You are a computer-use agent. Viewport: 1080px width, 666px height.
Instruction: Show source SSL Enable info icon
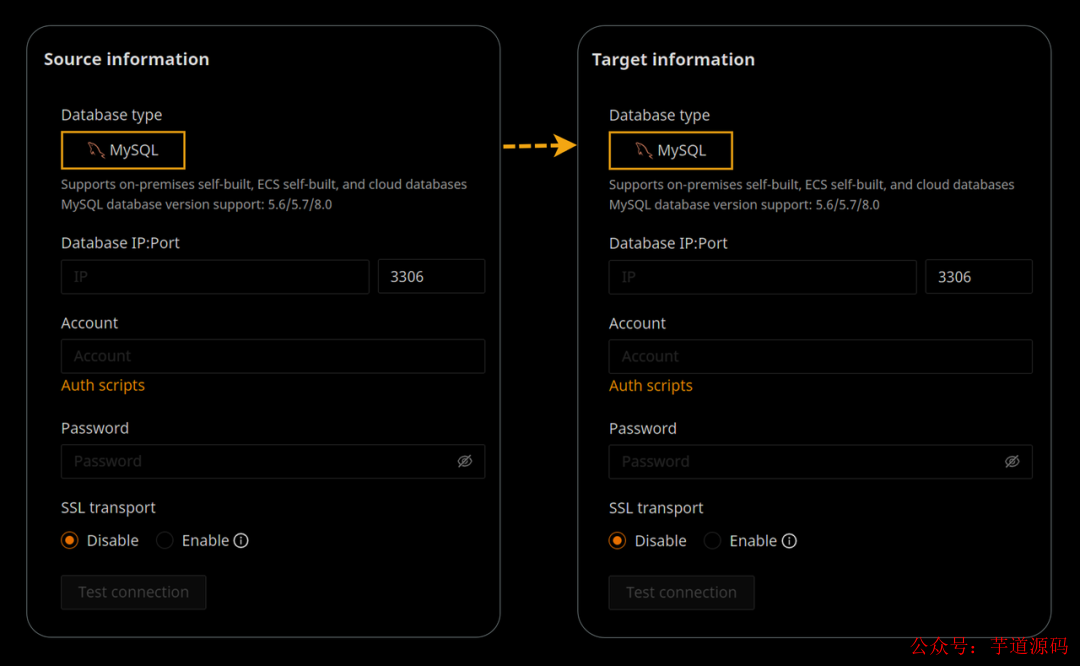point(240,541)
